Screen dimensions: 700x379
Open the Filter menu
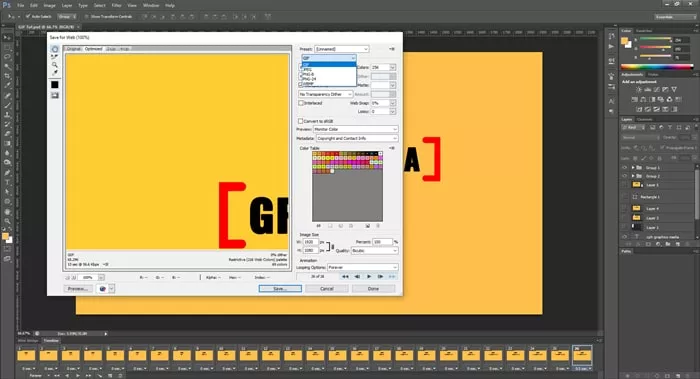point(117,5)
